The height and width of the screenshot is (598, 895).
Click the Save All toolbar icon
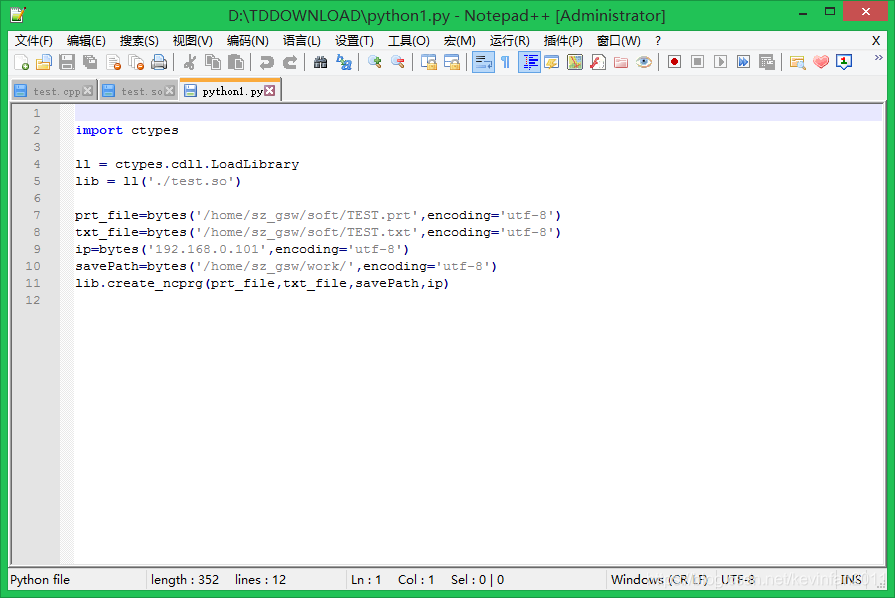click(x=90, y=62)
